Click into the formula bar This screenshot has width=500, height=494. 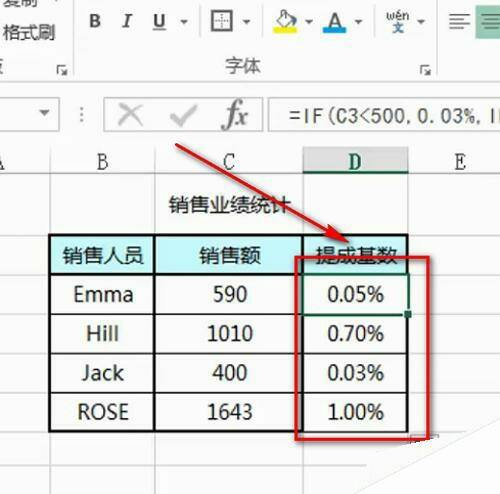(x=384, y=115)
